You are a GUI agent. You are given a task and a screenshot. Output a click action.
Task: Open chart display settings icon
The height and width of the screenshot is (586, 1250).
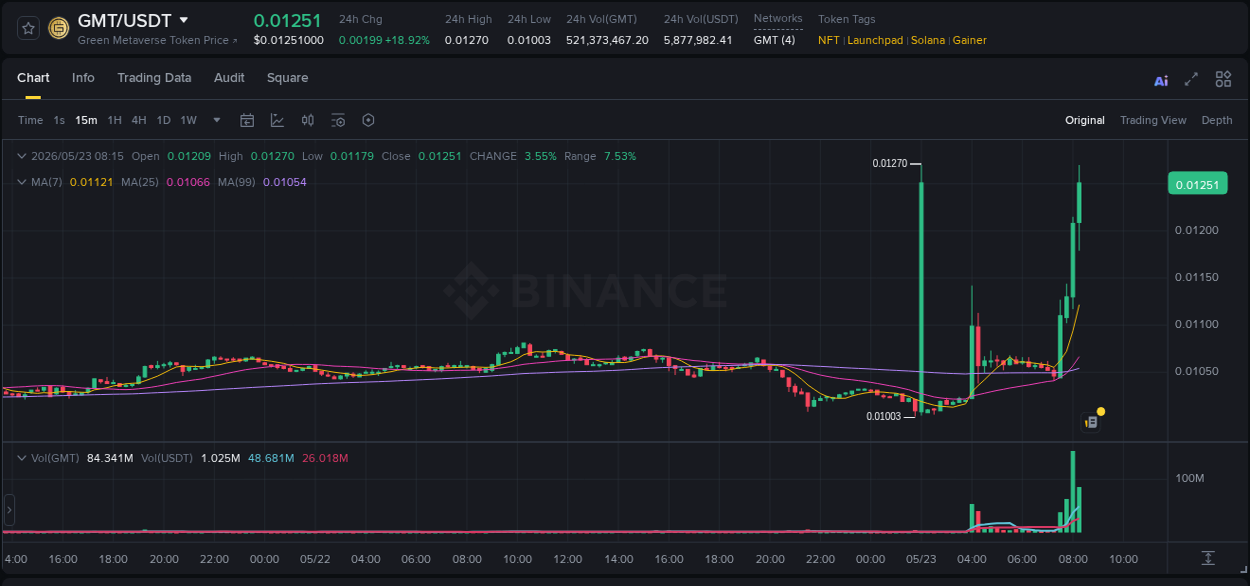(x=338, y=120)
